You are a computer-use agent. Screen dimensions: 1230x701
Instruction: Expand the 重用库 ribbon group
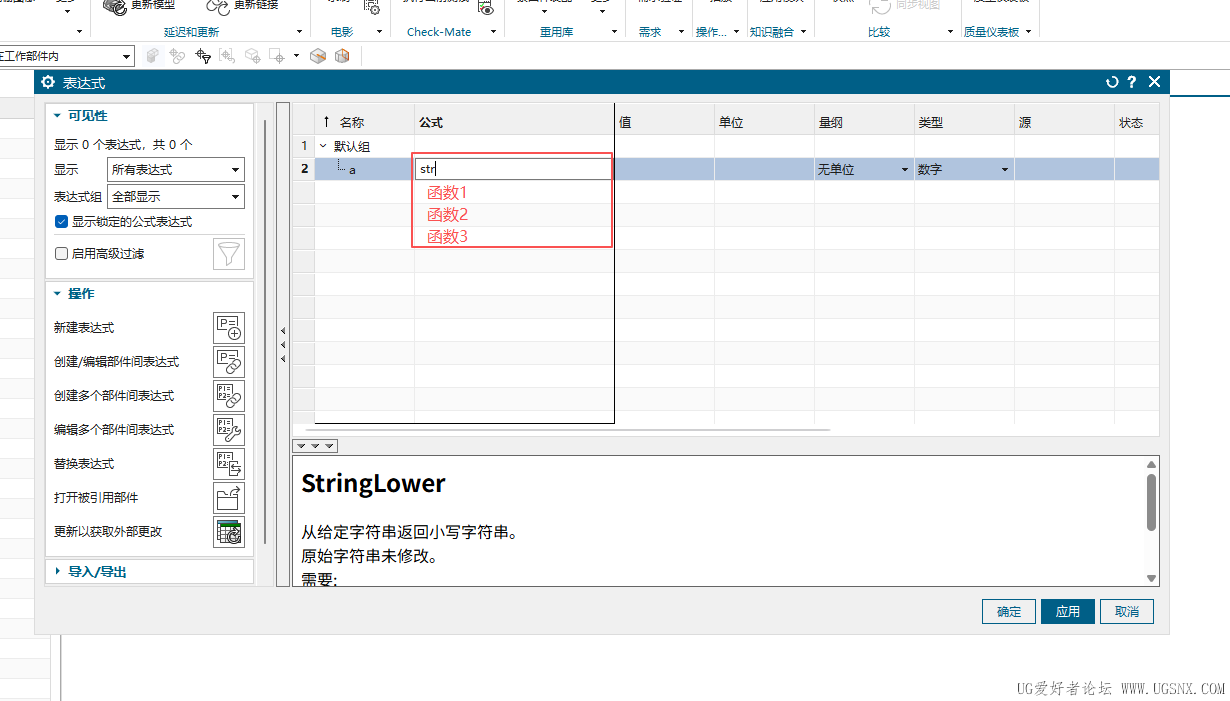pos(615,32)
